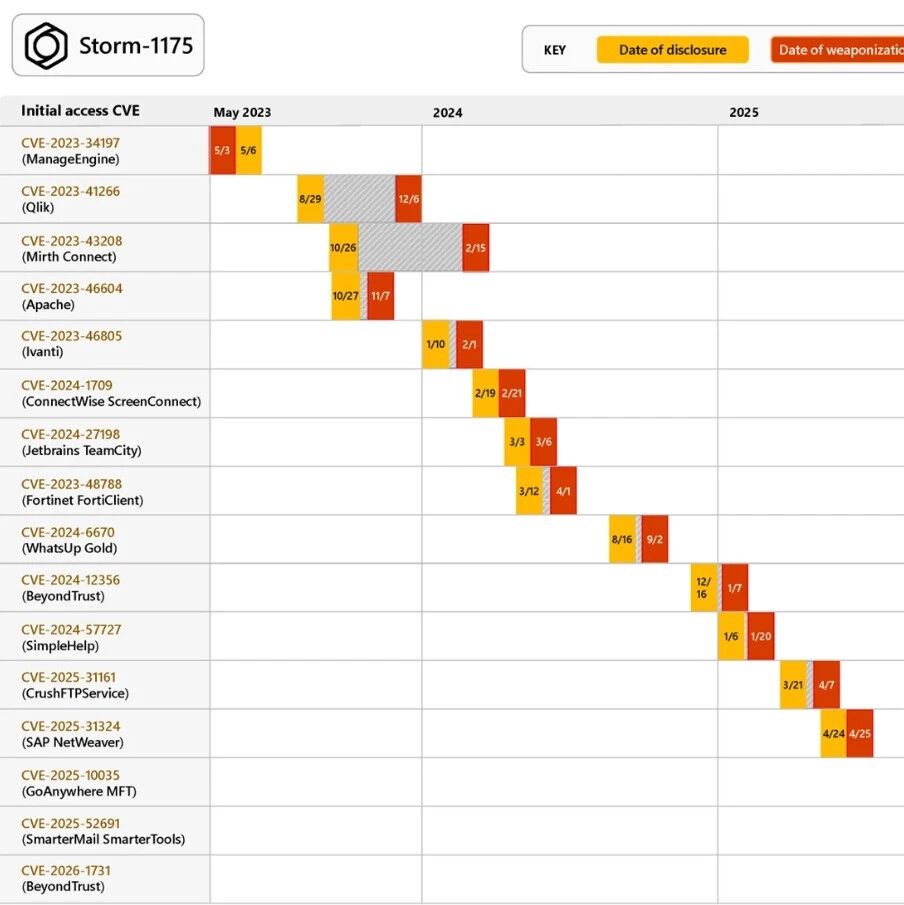Image resolution: width=904 pixels, height=905 pixels.
Task: Click the Initial access CVE column header
Action: tap(80, 111)
